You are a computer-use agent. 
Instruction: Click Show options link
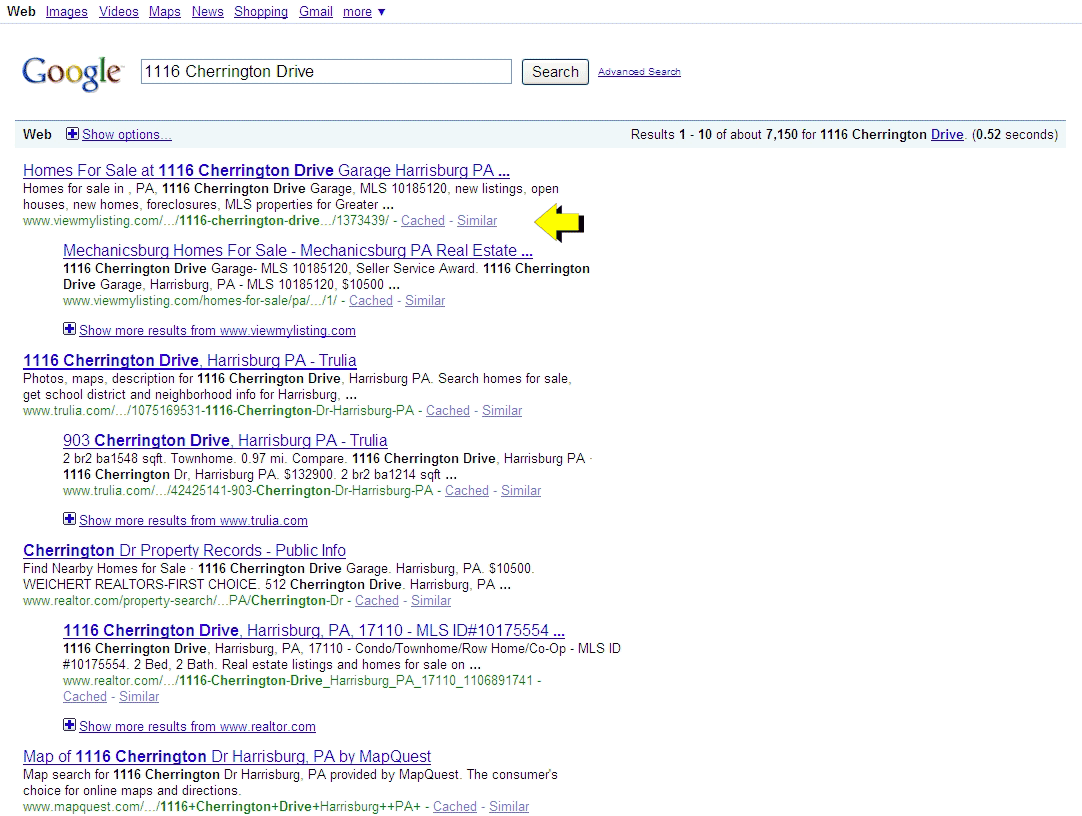pos(126,135)
